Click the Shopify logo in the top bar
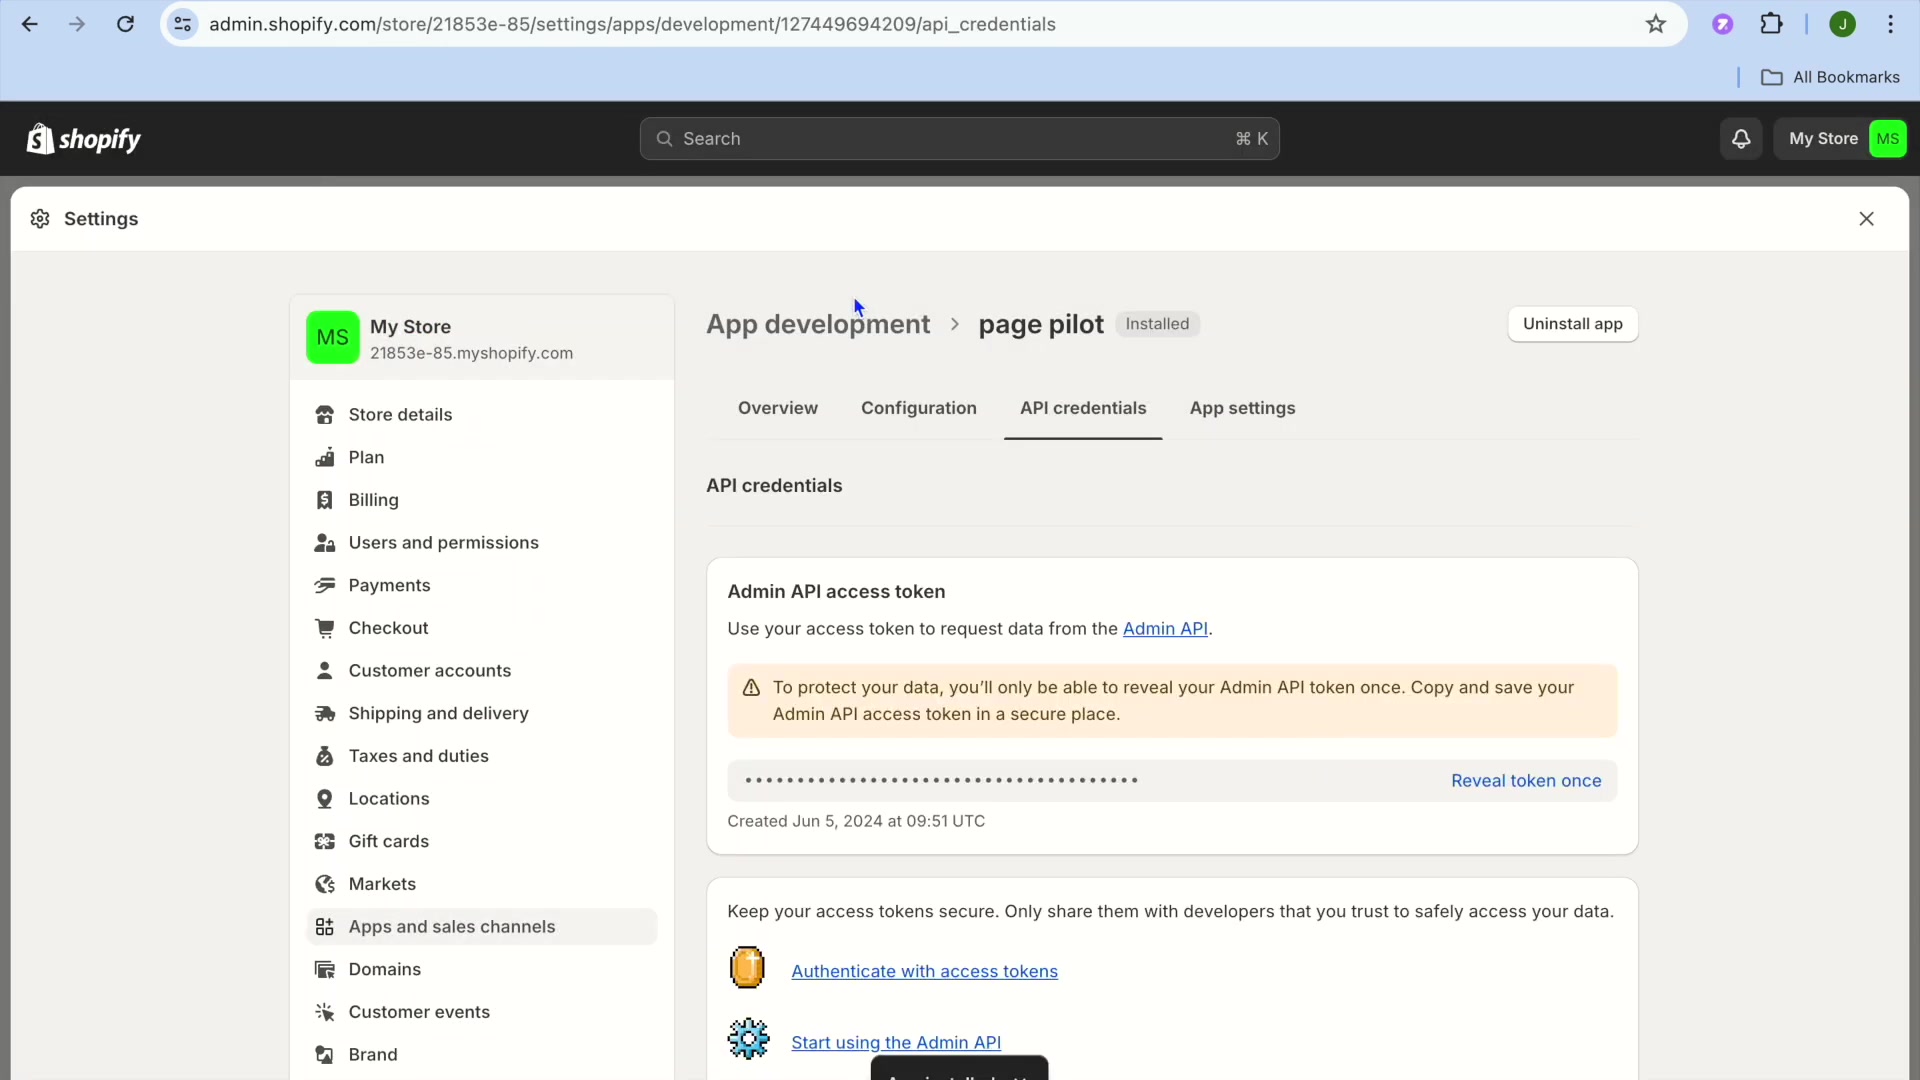Viewport: 1920px width, 1080px height. 84,139
